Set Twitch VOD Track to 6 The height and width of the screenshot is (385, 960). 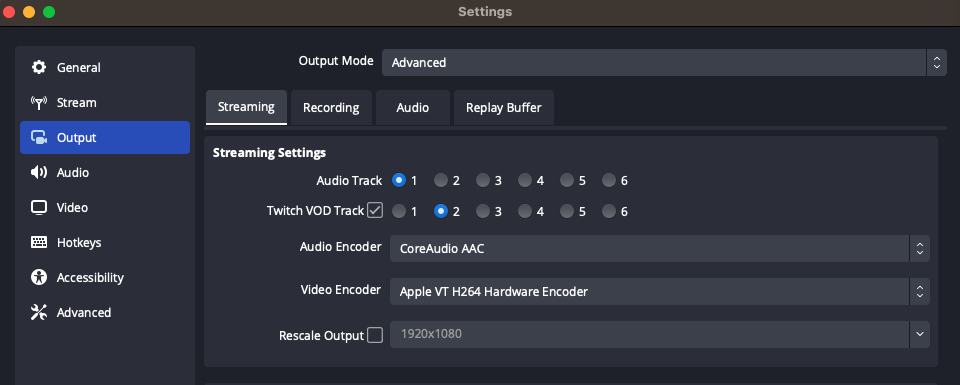click(609, 211)
